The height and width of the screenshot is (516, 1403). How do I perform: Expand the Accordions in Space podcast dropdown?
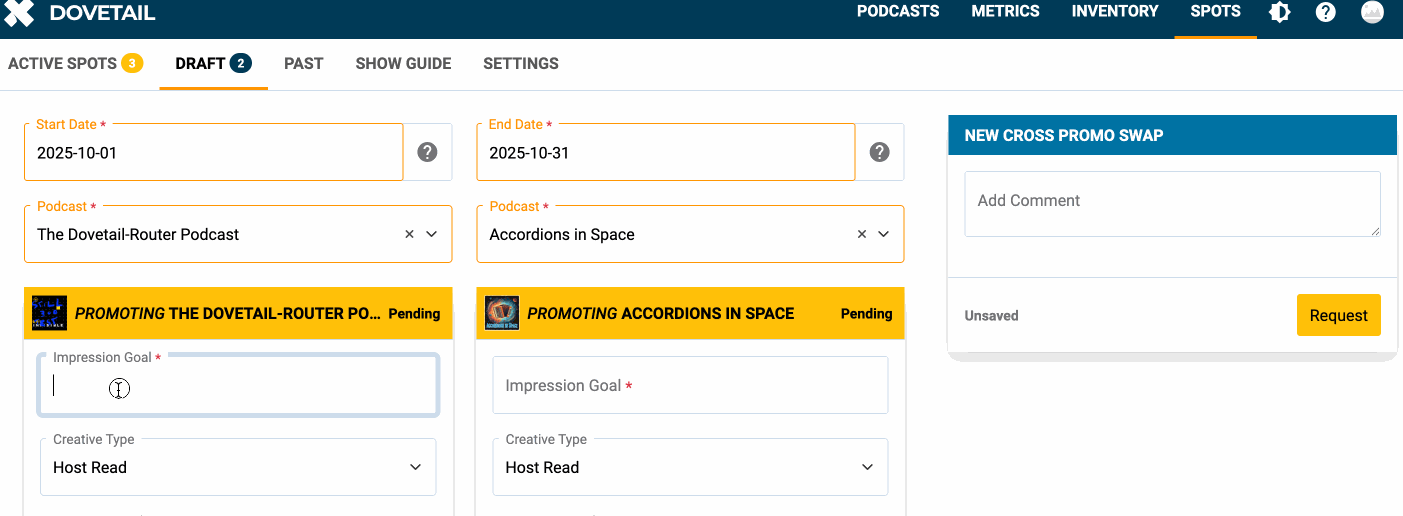pyautogui.click(x=884, y=234)
